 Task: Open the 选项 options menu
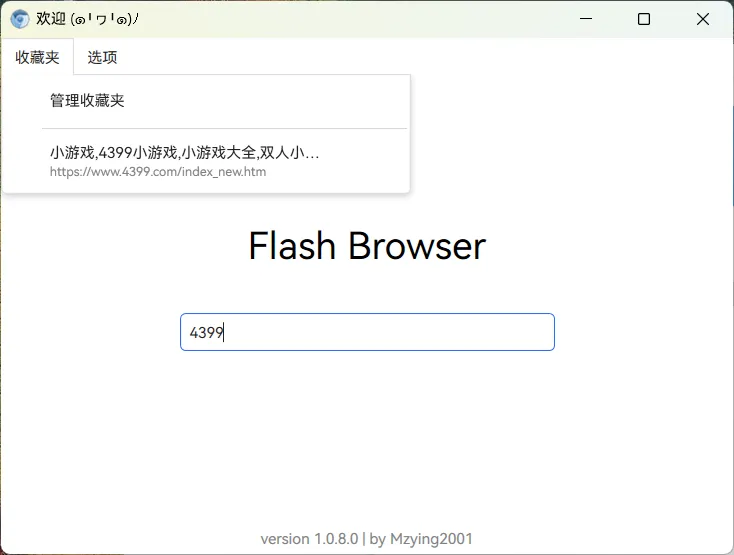click(102, 57)
